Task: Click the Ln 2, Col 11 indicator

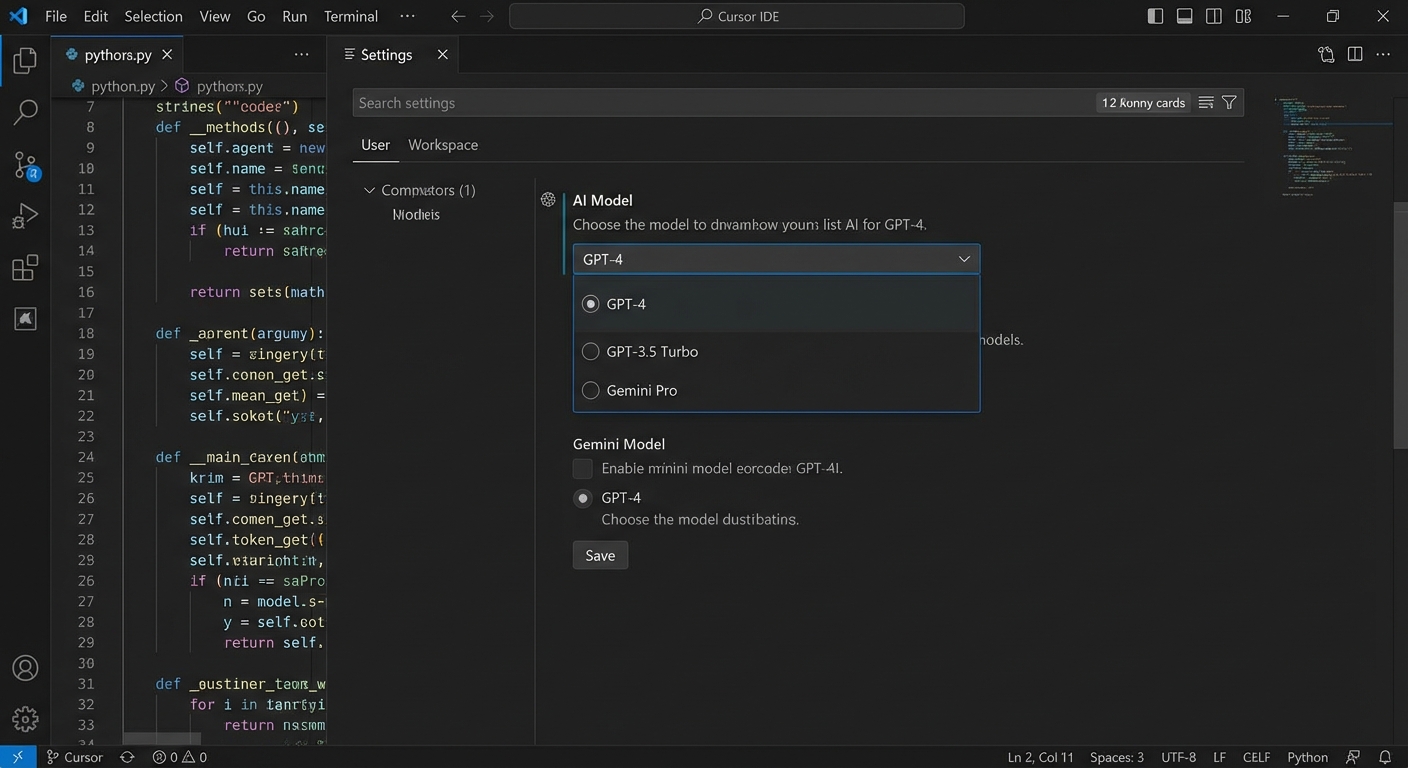Action: click(x=1040, y=757)
